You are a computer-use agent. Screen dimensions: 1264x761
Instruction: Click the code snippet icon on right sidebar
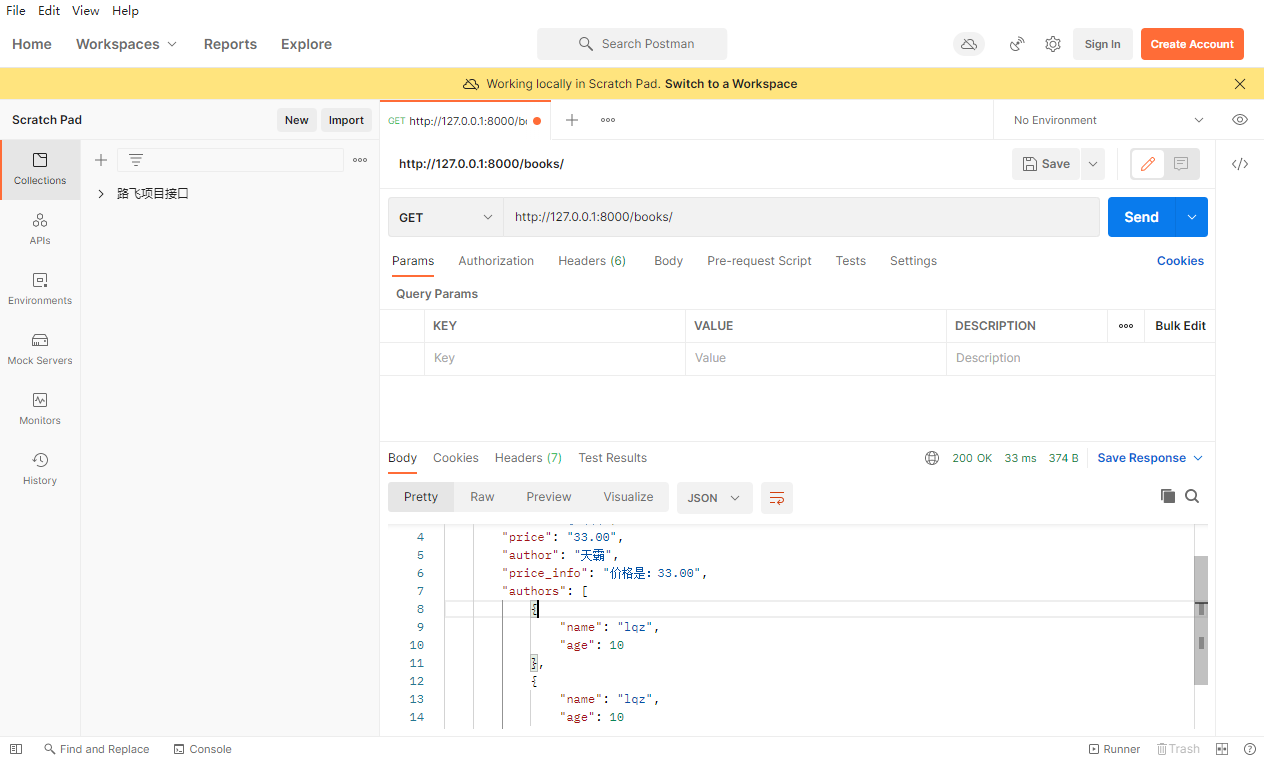pyautogui.click(x=1240, y=164)
